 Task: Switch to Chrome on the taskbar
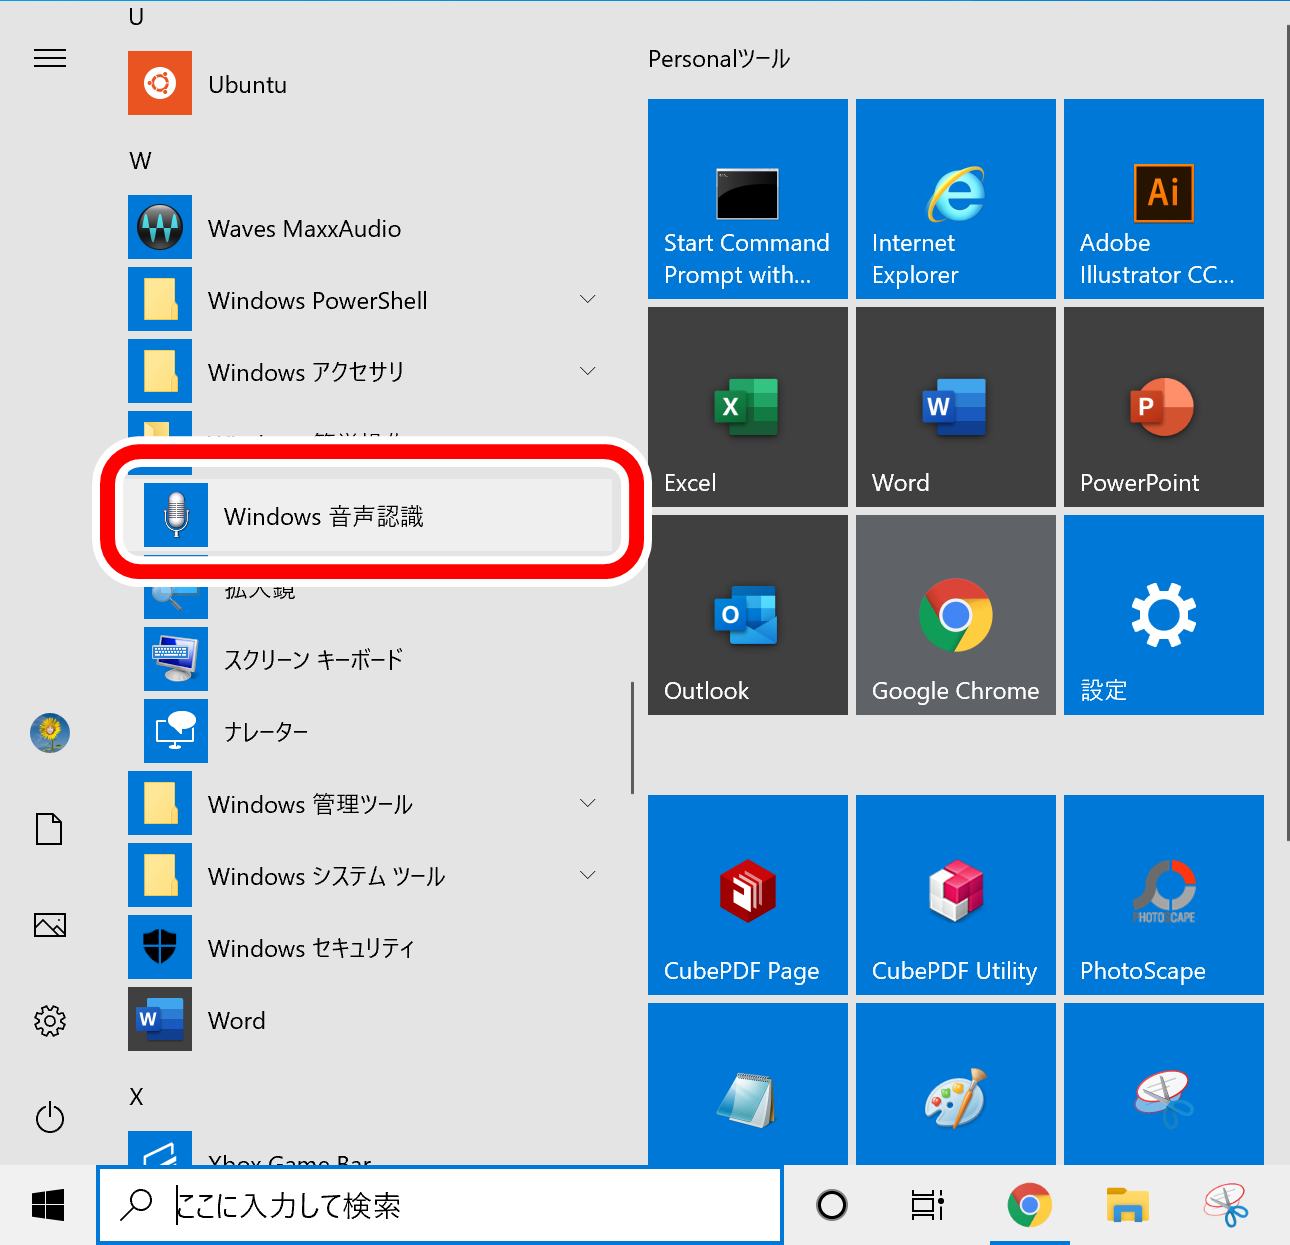pyautogui.click(x=1029, y=1205)
